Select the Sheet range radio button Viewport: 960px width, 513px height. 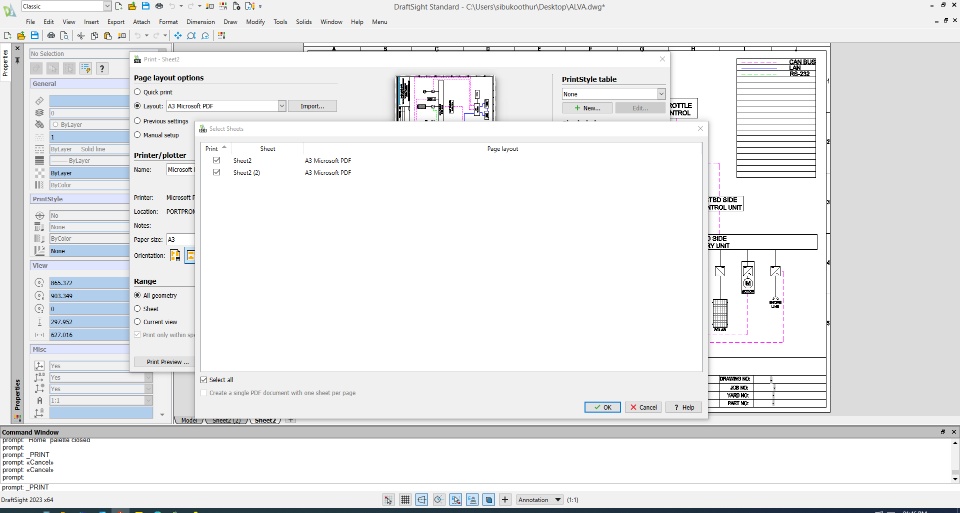click(137, 309)
